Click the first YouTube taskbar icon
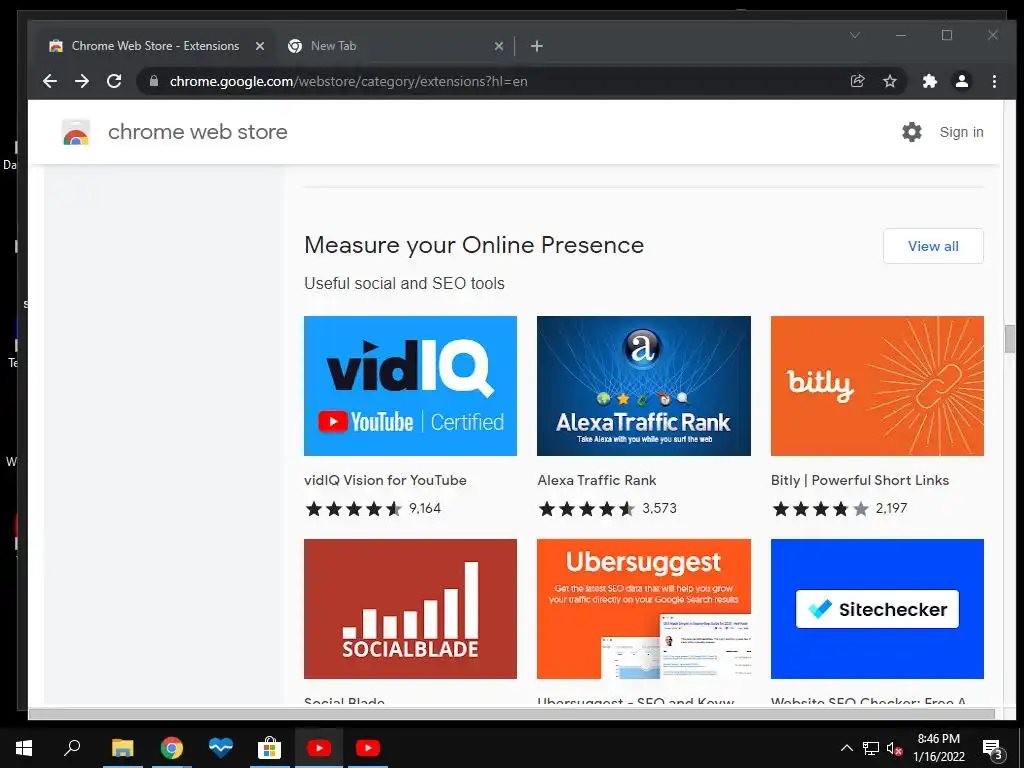The width and height of the screenshot is (1024, 768). tap(319, 748)
